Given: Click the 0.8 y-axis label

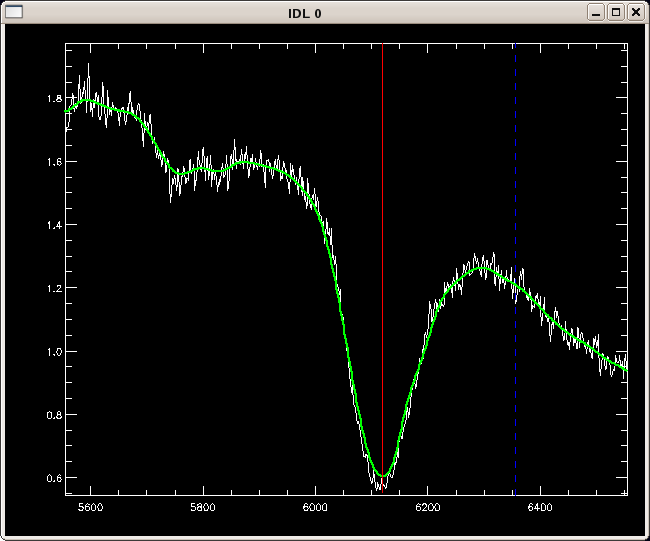Looking at the screenshot, I should click(54, 415).
